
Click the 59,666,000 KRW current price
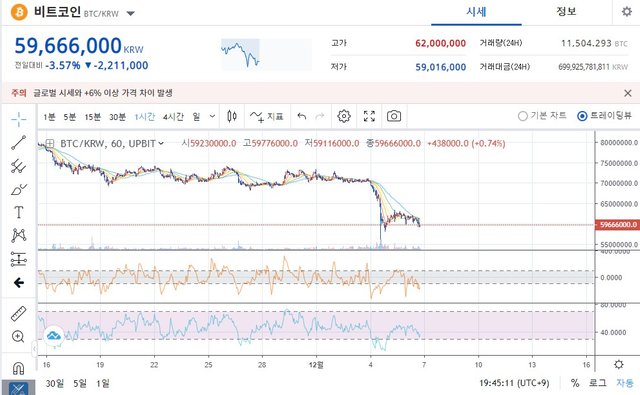[x=79, y=46]
